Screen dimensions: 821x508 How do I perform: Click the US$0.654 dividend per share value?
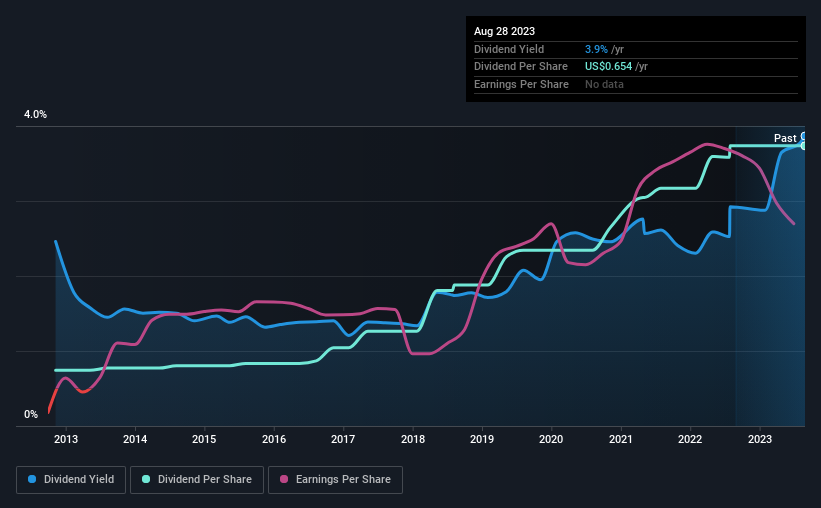tap(608, 67)
